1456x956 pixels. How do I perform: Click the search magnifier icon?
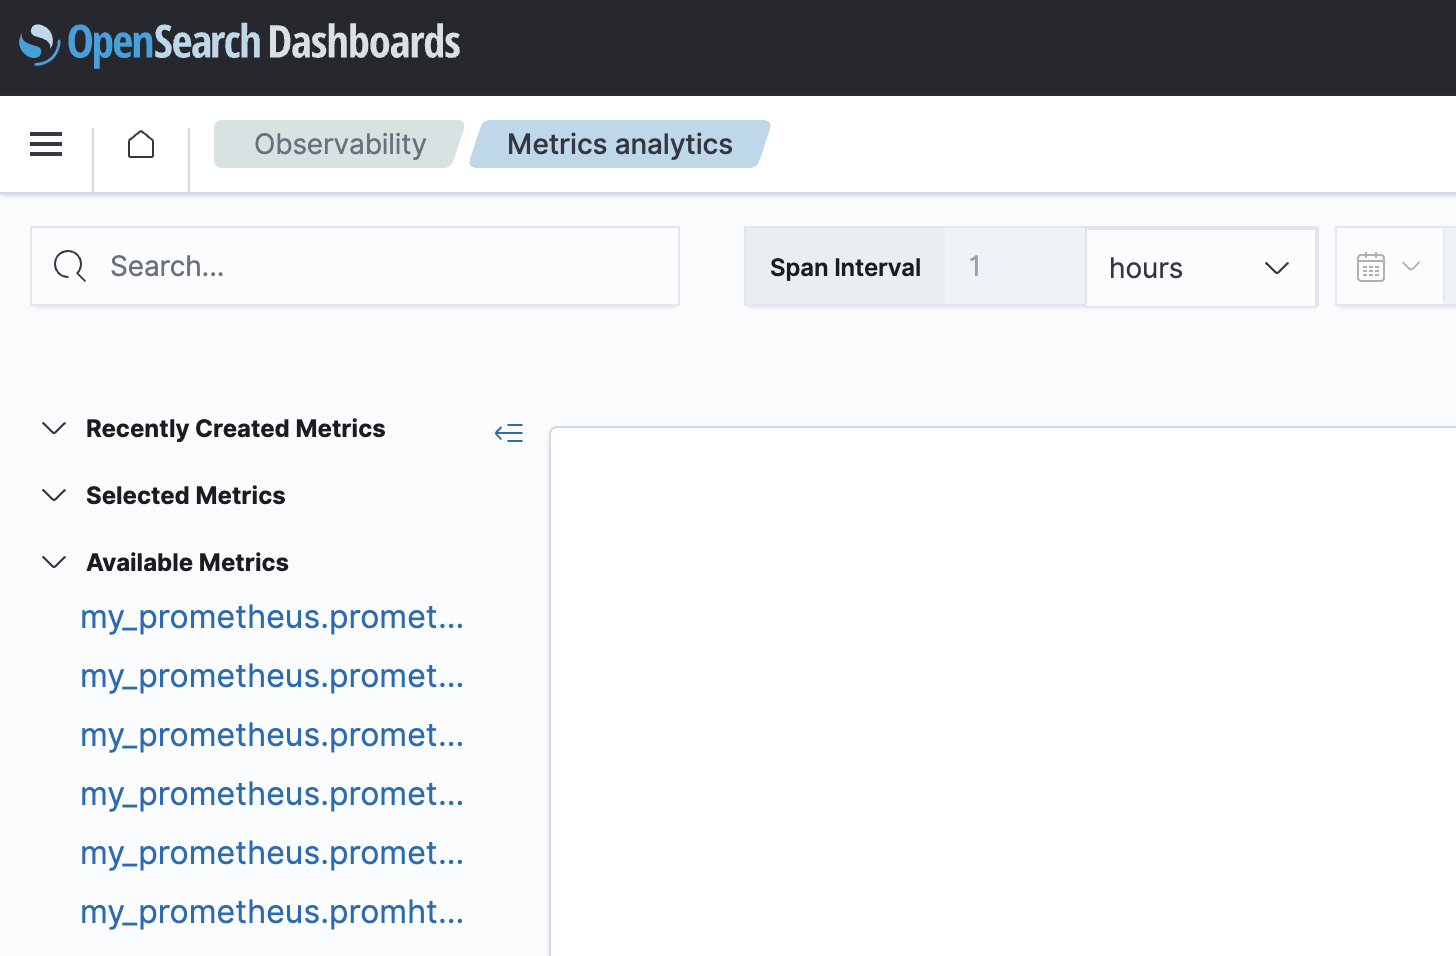click(x=68, y=266)
